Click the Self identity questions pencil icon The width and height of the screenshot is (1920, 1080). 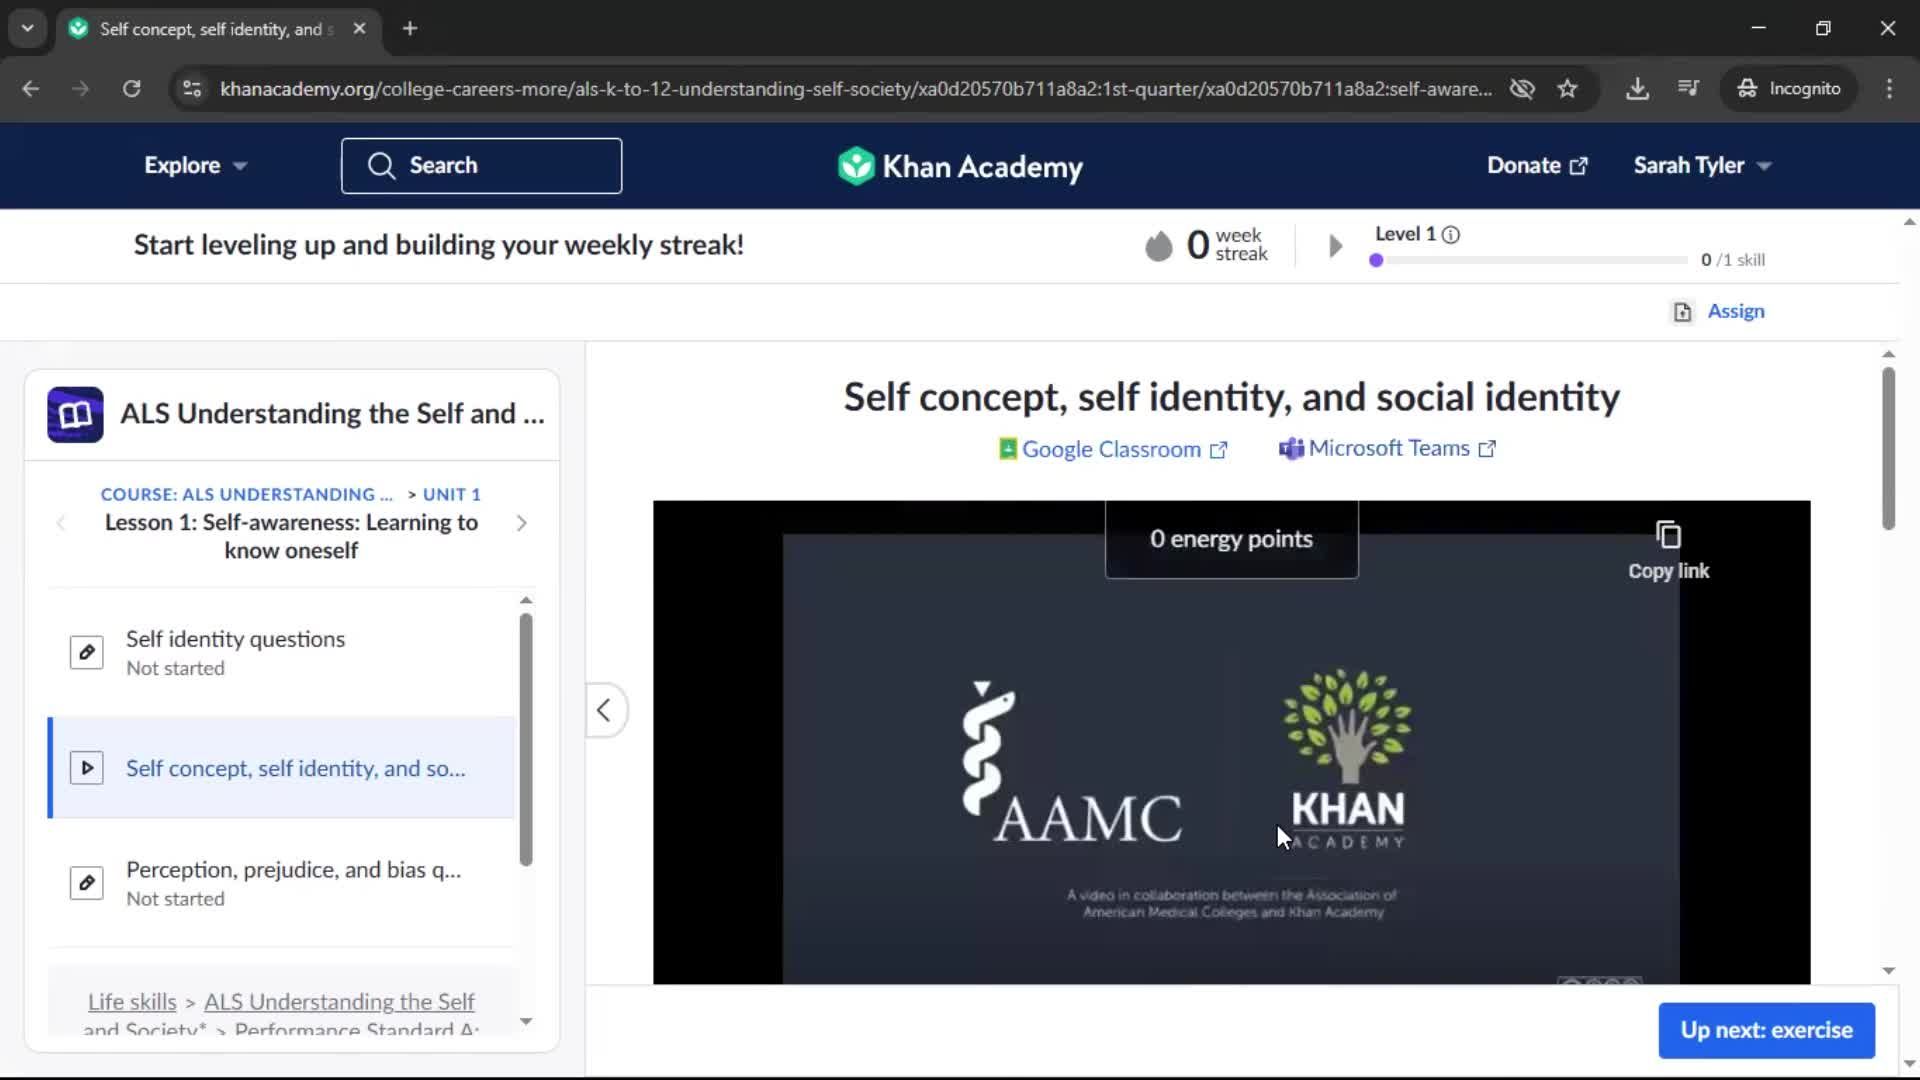point(87,652)
